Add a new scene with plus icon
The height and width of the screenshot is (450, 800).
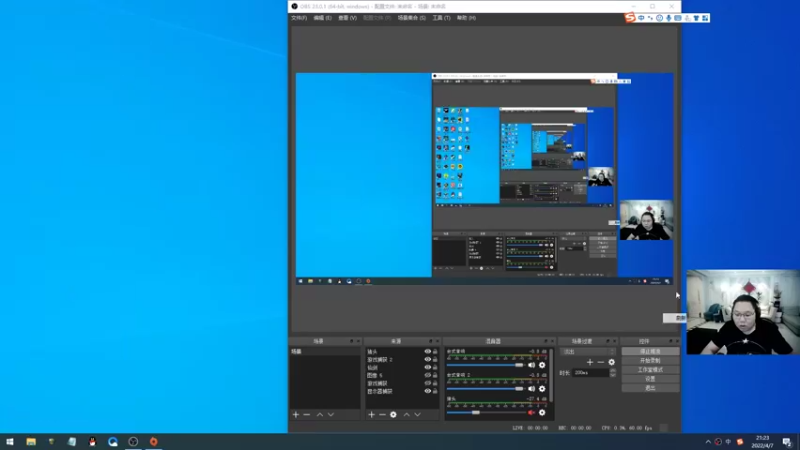(296, 415)
